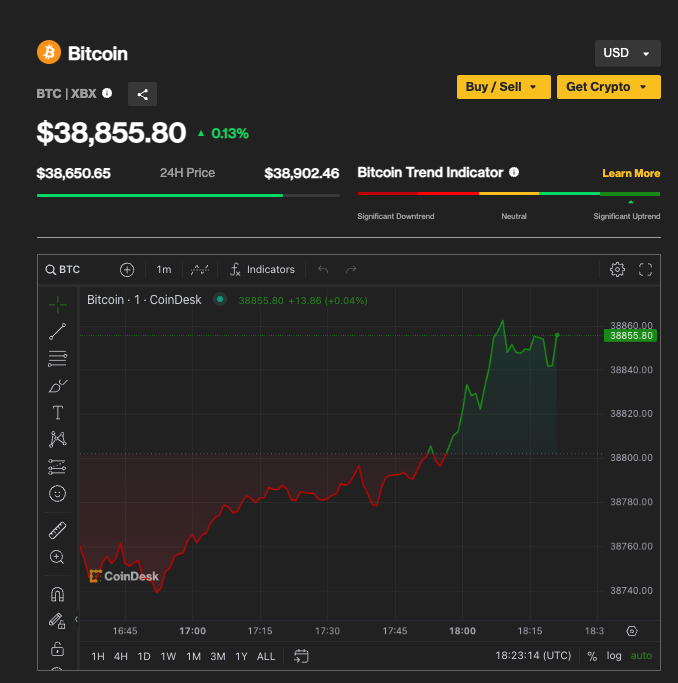678x683 pixels.
Task: Toggle magnet mode
Action: tap(57, 594)
